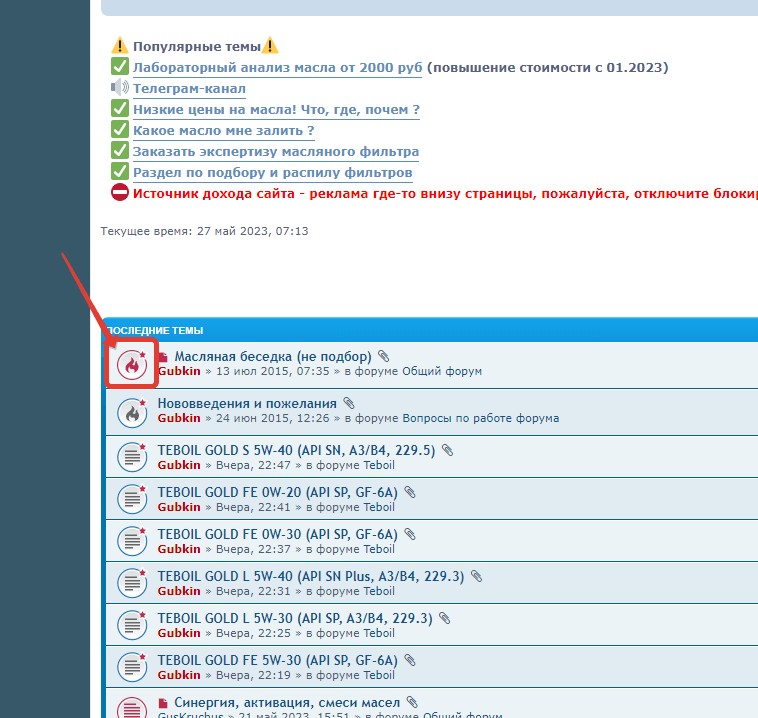Click topic icon for TEBOIL GOLD FE 0W-30
The height and width of the screenshot is (718, 758).
pyautogui.click(x=132, y=541)
